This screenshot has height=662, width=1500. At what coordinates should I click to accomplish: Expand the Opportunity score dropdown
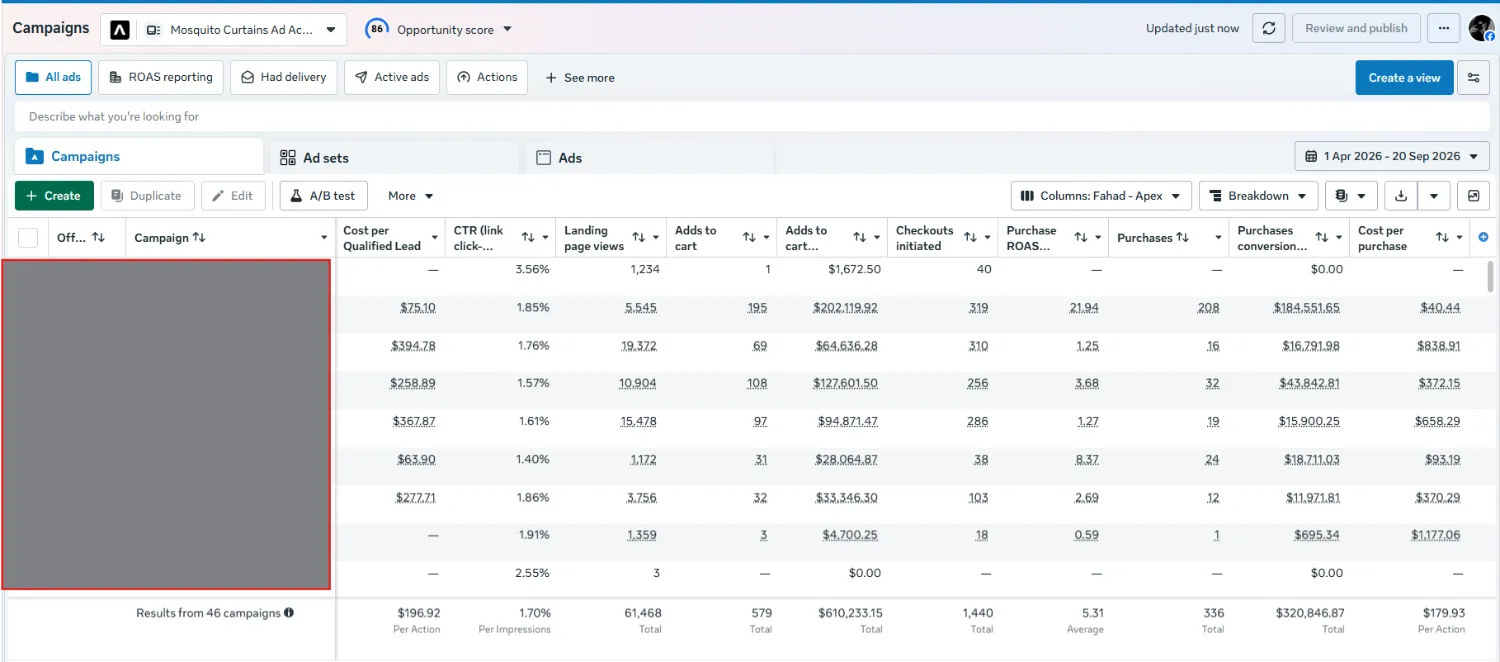(x=507, y=30)
